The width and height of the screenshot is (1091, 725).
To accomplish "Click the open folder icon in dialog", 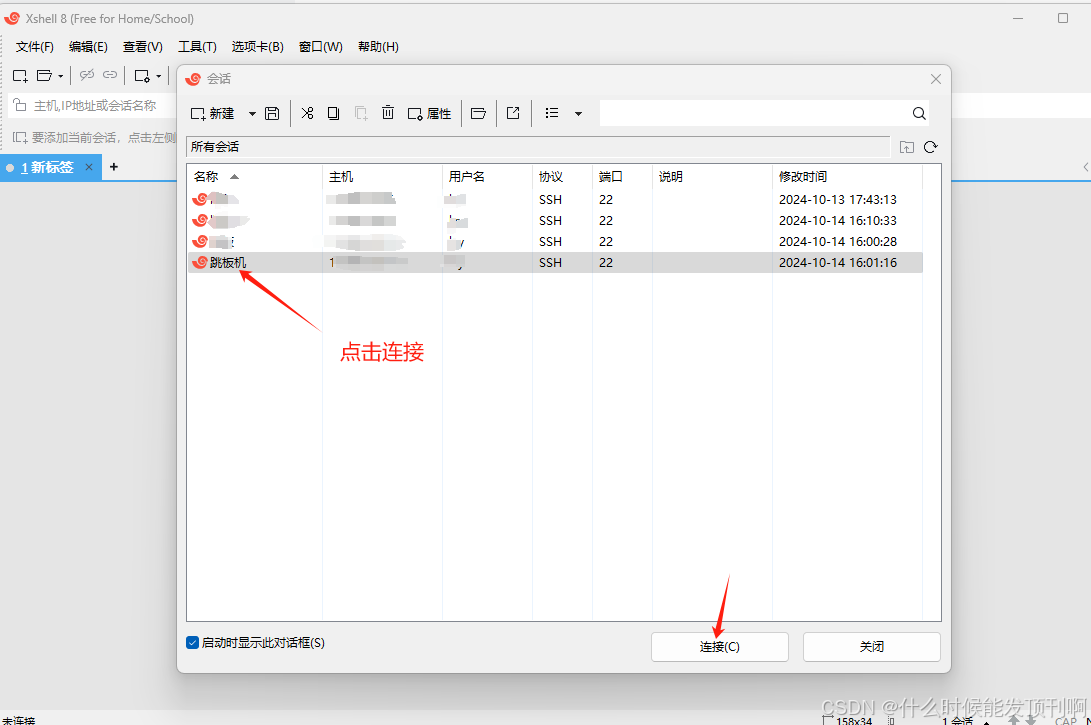I will (478, 113).
